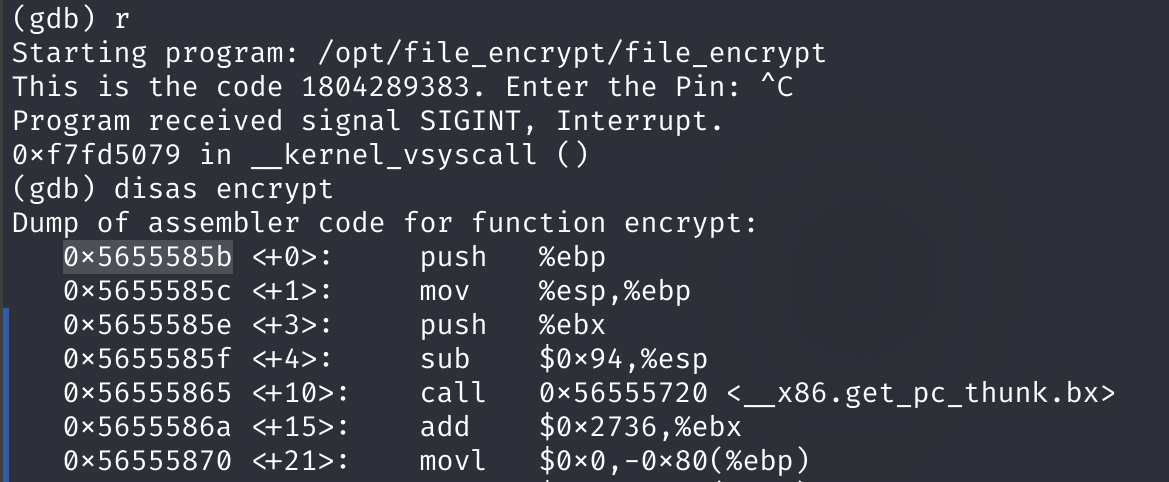Click the call instruction mnemonic
The image size is (1169, 482).
coord(453,393)
